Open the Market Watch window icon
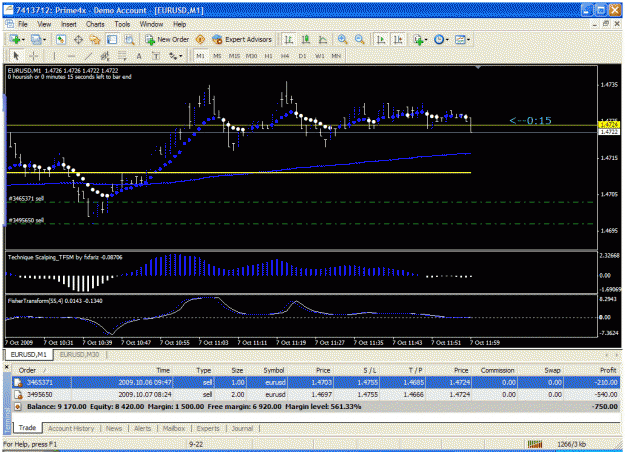The height and width of the screenshot is (452, 625). (x=61, y=39)
